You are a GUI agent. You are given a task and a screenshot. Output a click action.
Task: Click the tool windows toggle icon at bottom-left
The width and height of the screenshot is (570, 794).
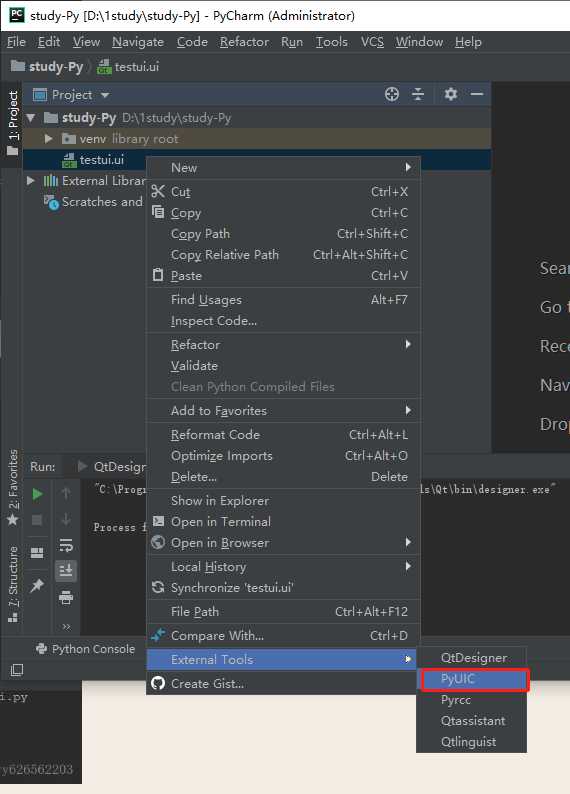[17, 670]
